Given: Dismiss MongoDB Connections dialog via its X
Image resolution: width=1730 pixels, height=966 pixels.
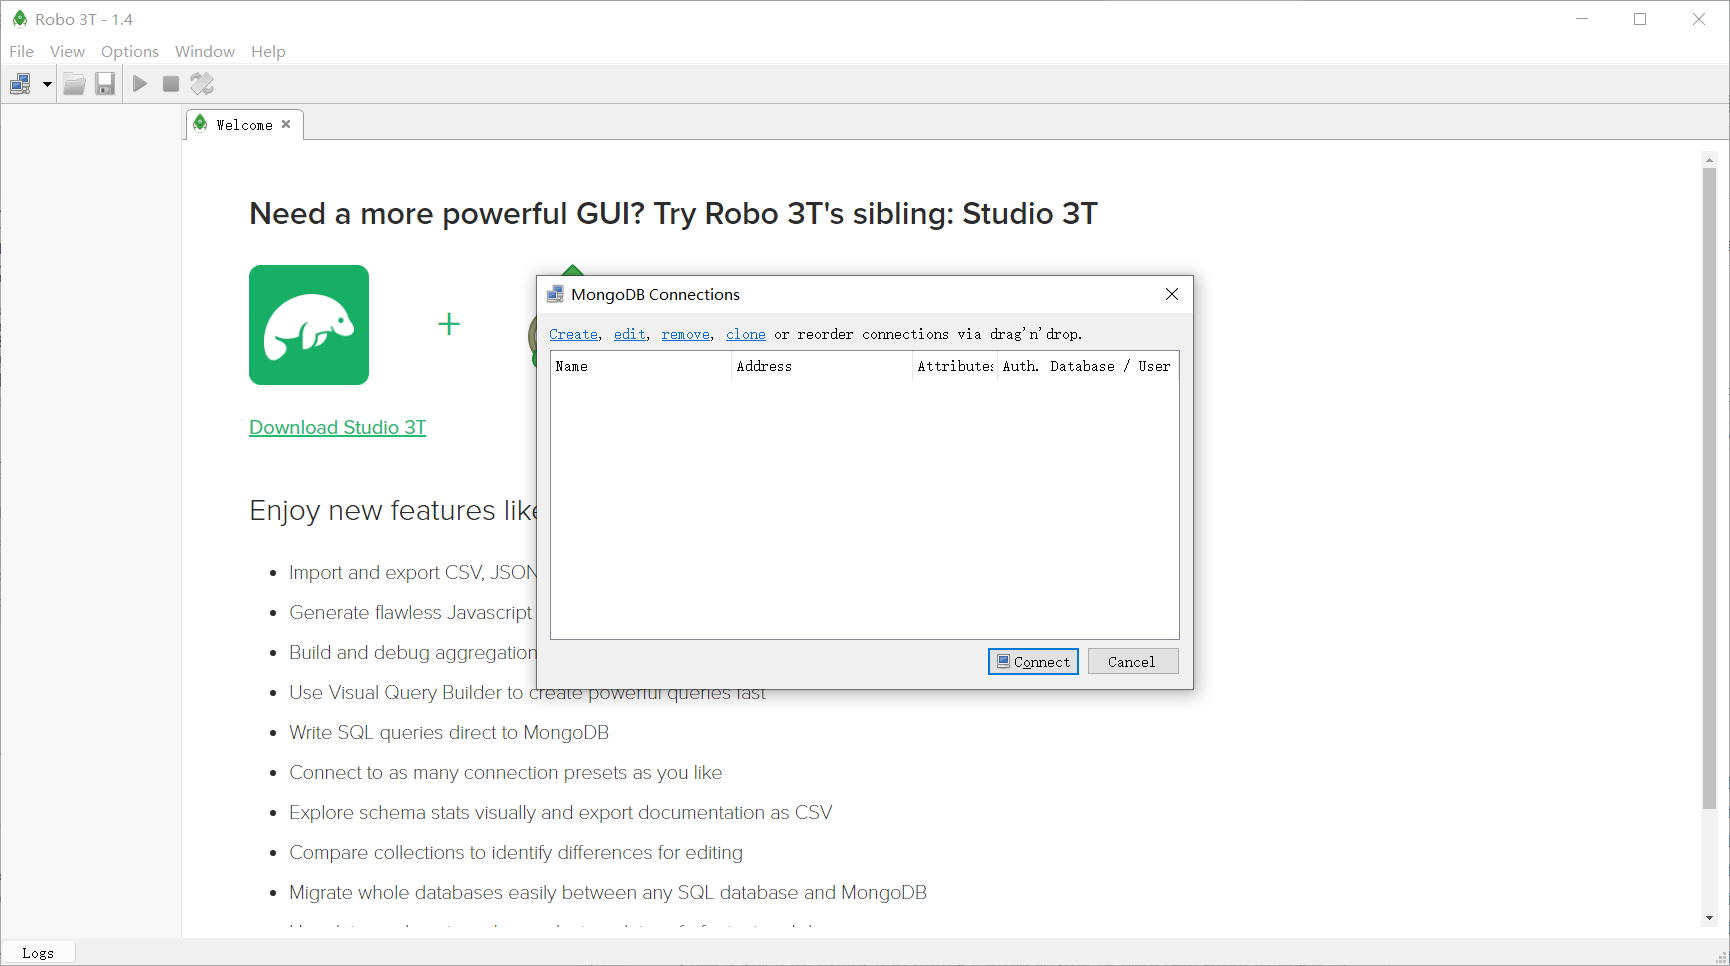Looking at the screenshot, I should (1171, 294).
